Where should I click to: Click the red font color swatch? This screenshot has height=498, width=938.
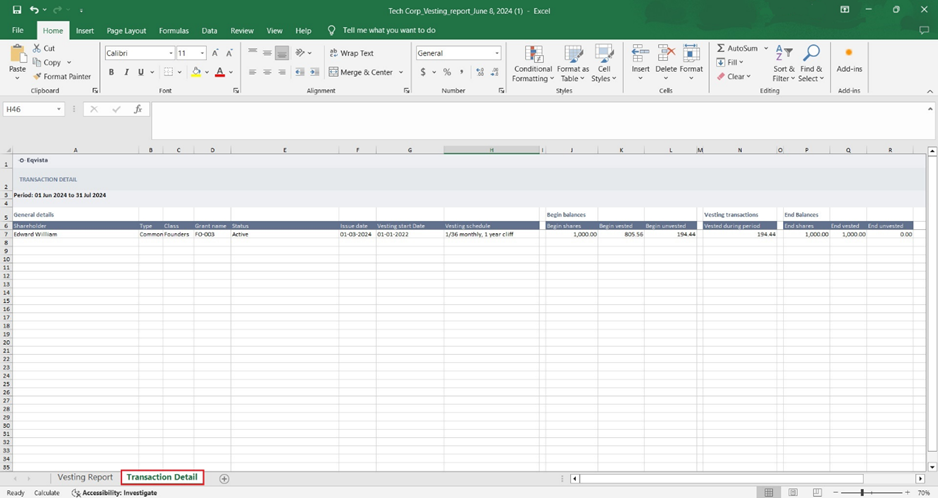pyautogui.click(x=220, y=72)
